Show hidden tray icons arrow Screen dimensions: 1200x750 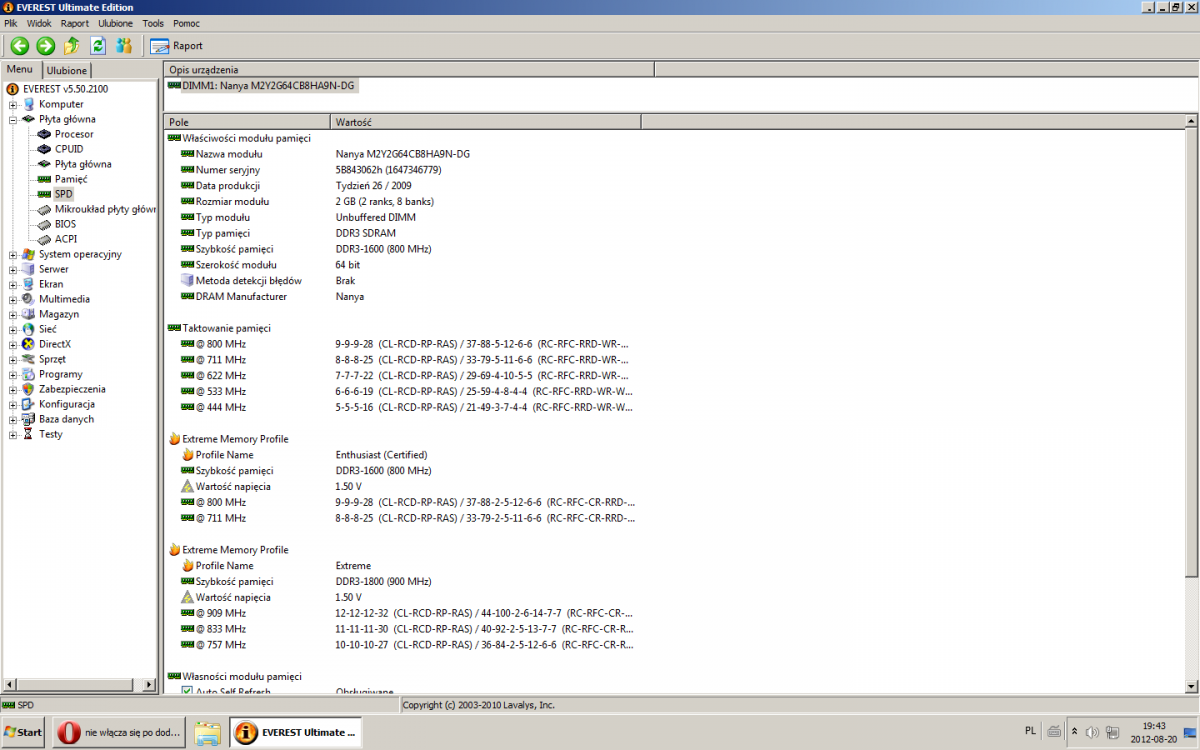1074,731
